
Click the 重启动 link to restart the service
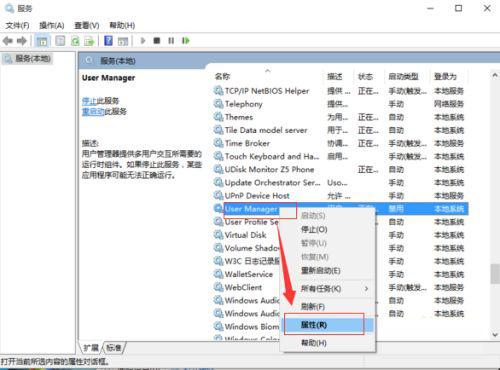click(x=93, y=111)
